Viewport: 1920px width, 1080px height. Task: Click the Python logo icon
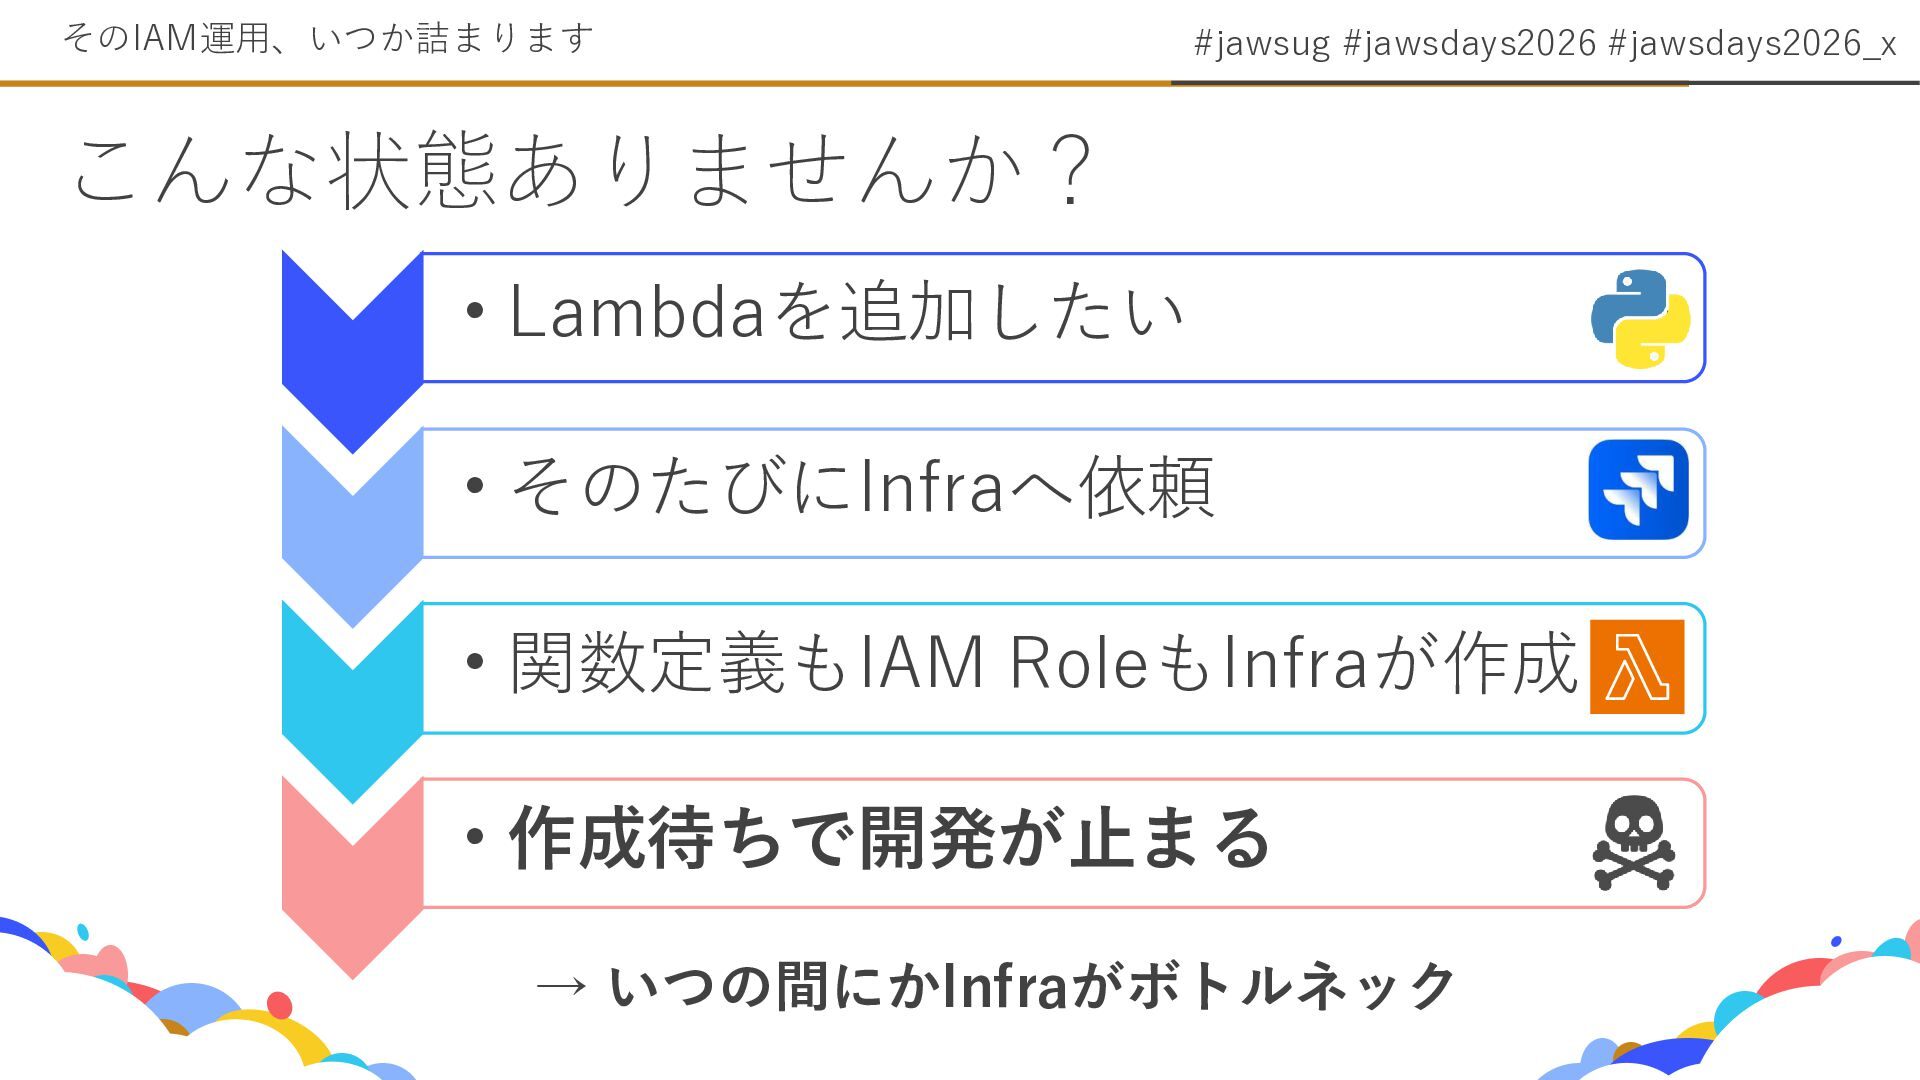tap(1640, 318)
